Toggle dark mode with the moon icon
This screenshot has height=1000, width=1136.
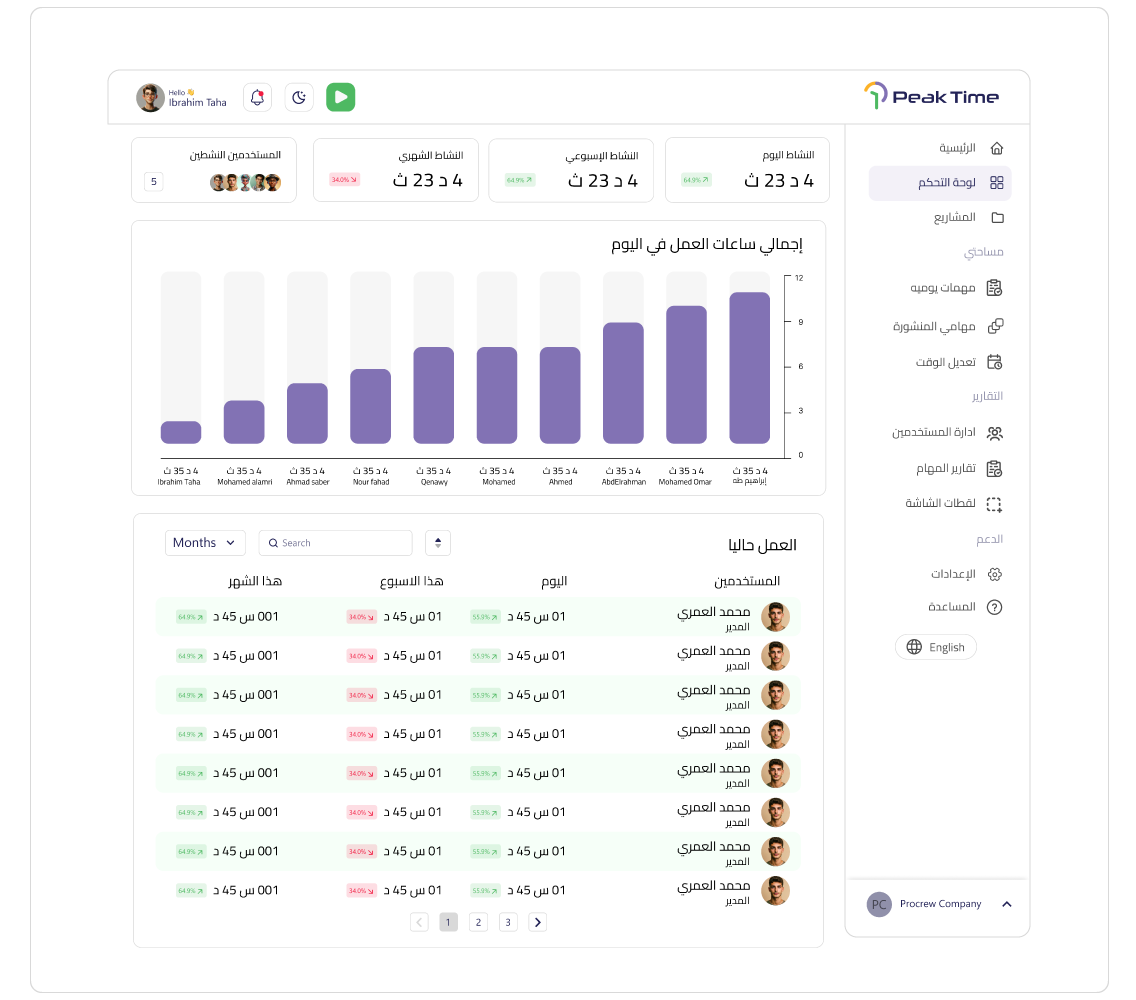[x=299, y=97]
